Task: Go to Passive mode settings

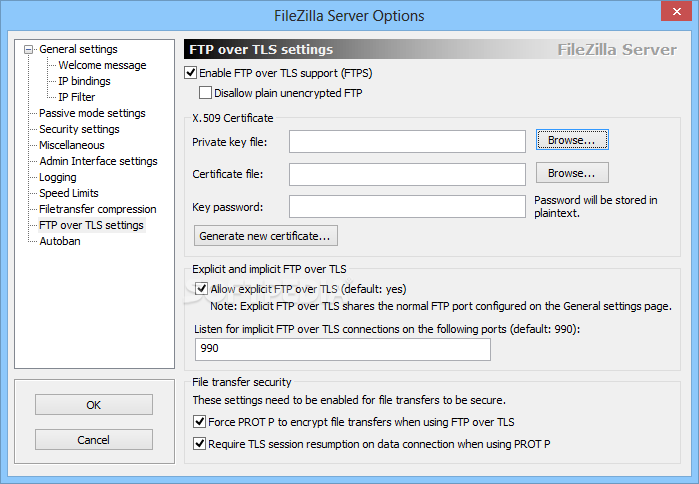Action: click(92, 113)
